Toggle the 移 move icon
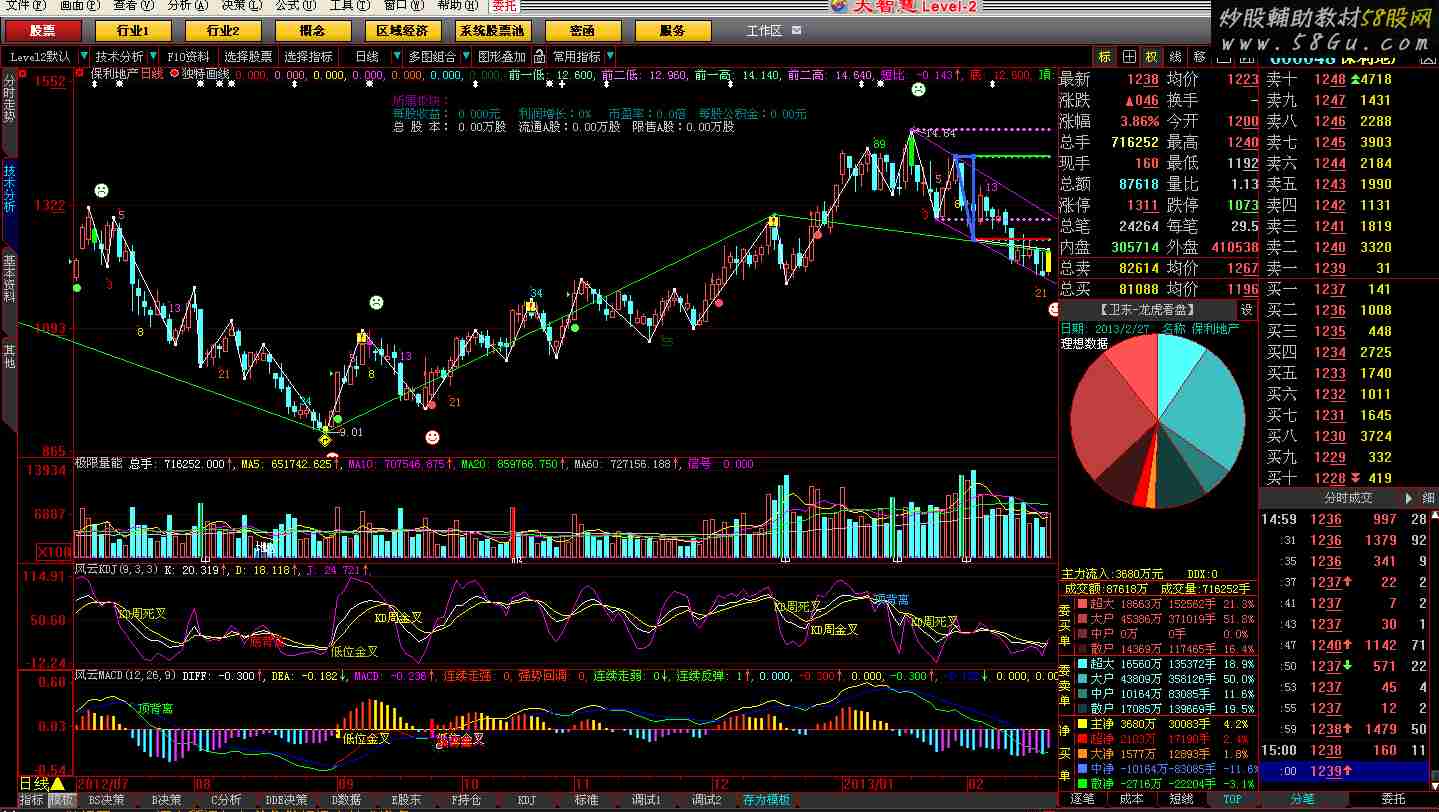1439x812 pixels. point(1199,57)
